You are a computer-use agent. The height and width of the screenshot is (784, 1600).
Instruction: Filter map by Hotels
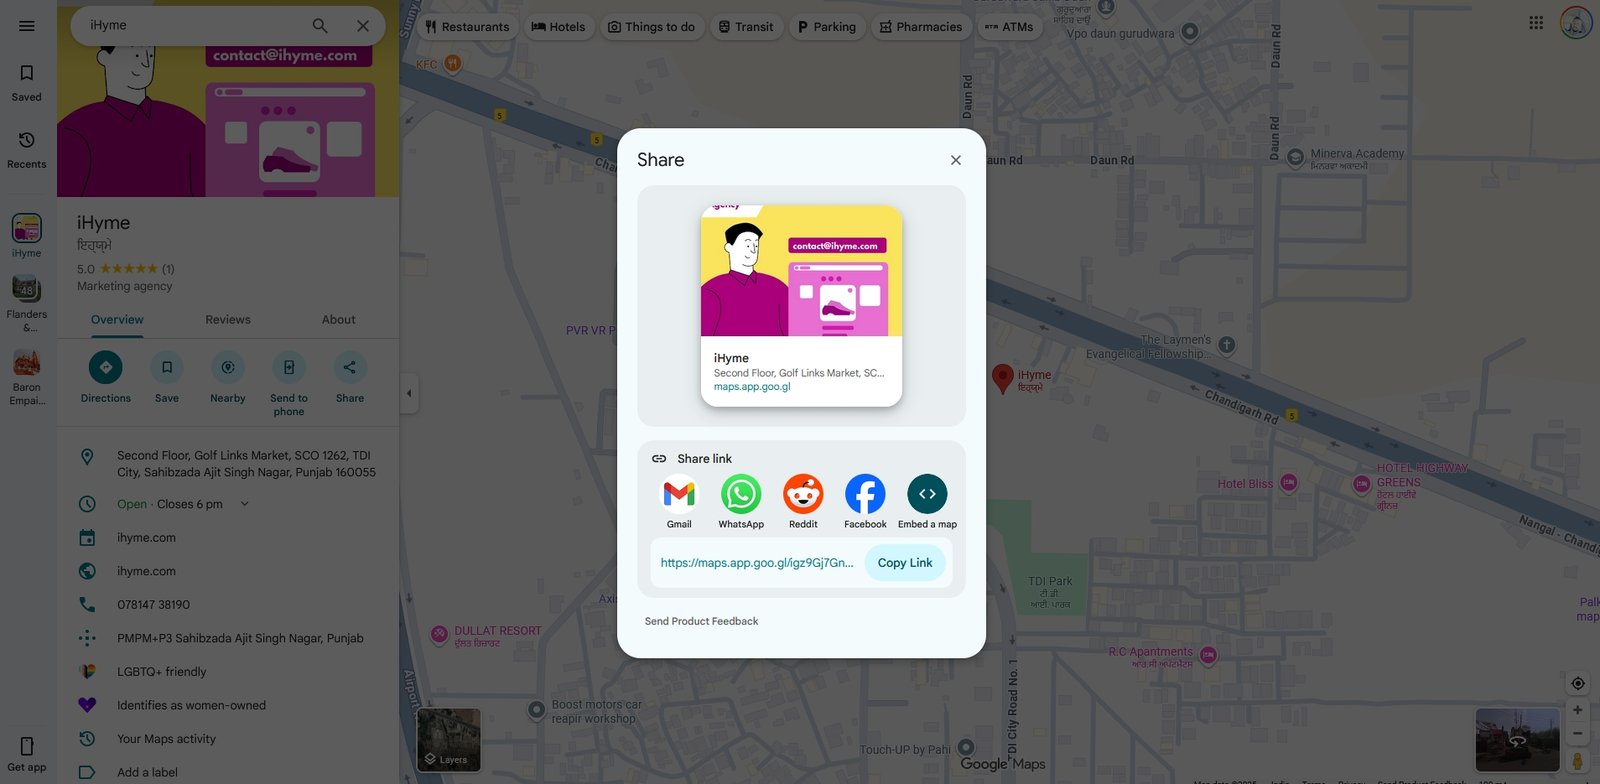pos(559,27)
